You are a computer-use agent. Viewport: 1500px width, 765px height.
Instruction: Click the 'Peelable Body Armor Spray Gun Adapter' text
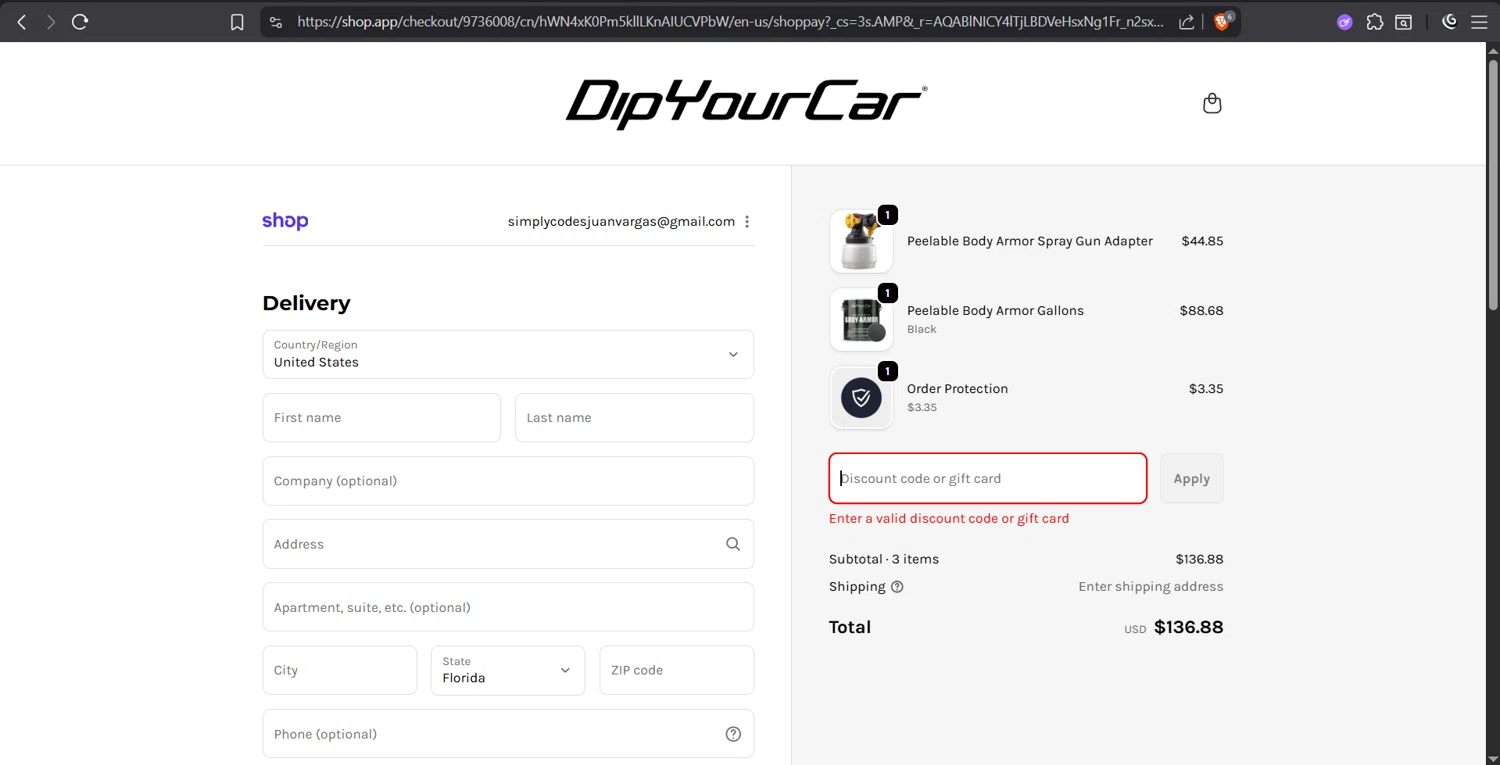[1030, 241]
